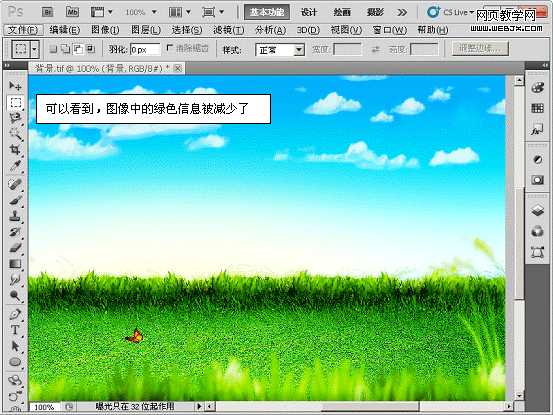Open the Masks panel icon
Viewport: 553px width, 415px height.
coord(537,180)
